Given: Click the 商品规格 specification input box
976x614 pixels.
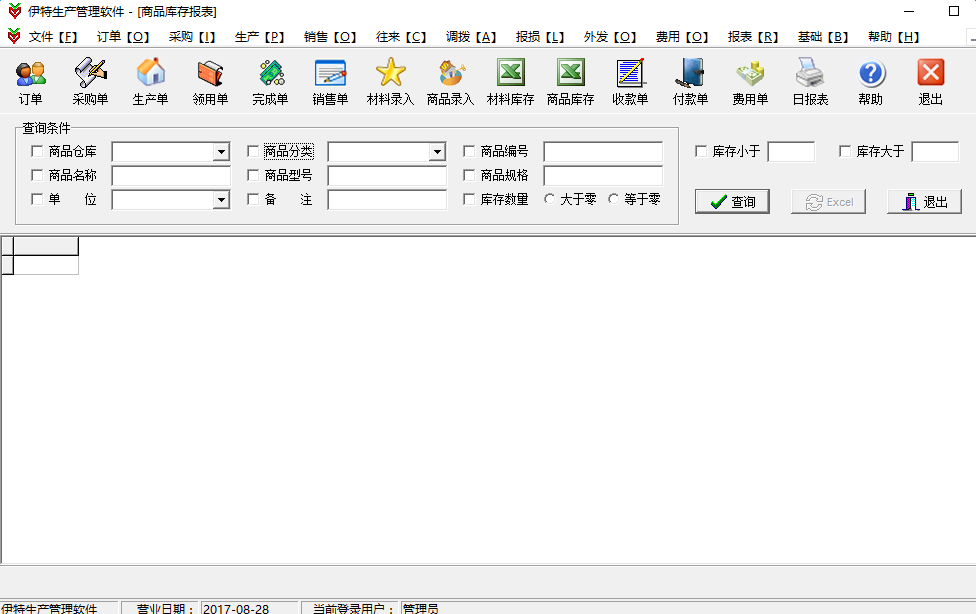Looking at the screenshot, I should pyautogui.click(x=602, y=175).
